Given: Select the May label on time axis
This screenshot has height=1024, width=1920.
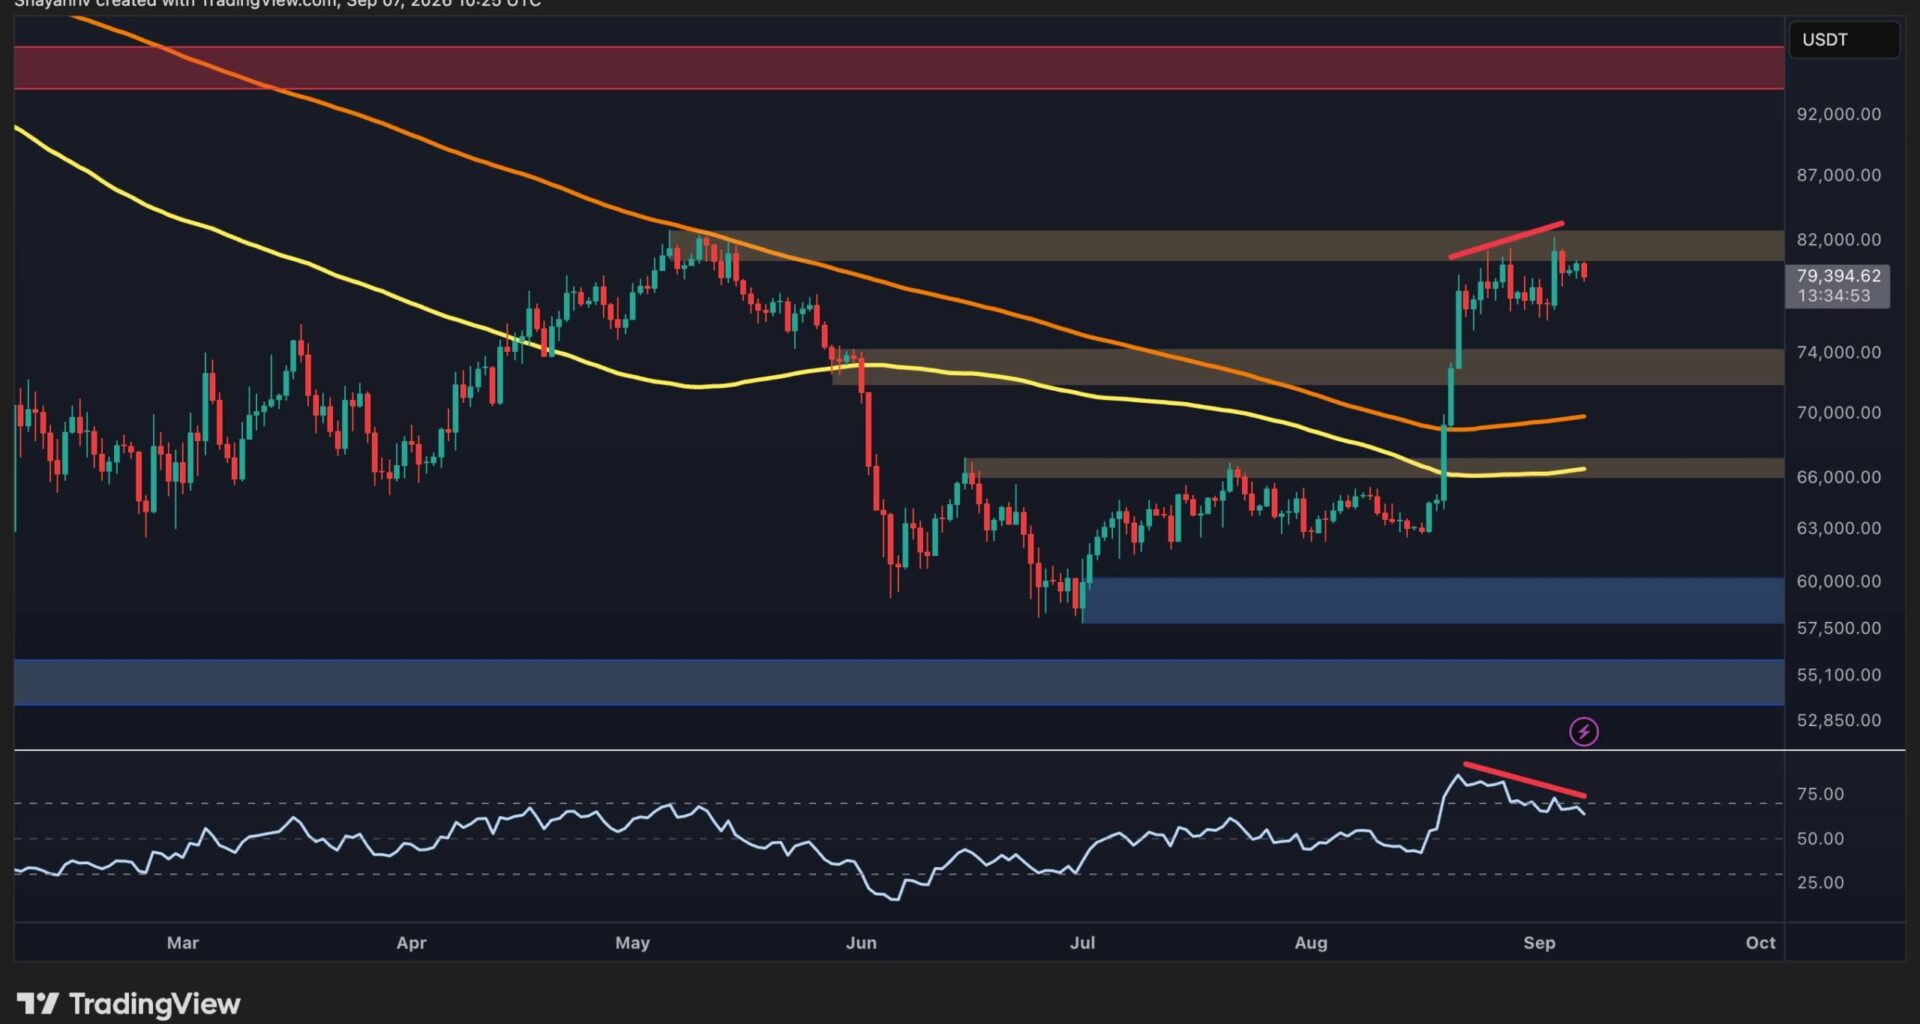Looking at the screenshot, I should (632, 942).
